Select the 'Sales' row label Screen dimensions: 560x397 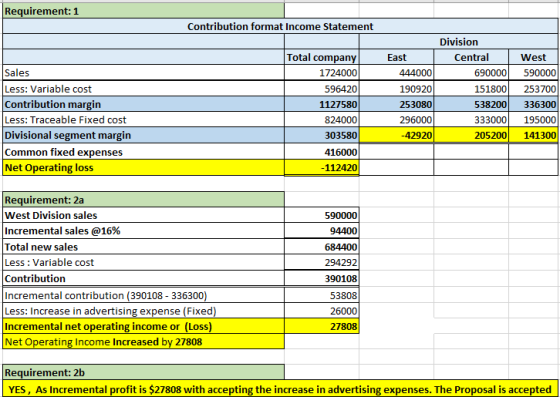click(144, 73)
